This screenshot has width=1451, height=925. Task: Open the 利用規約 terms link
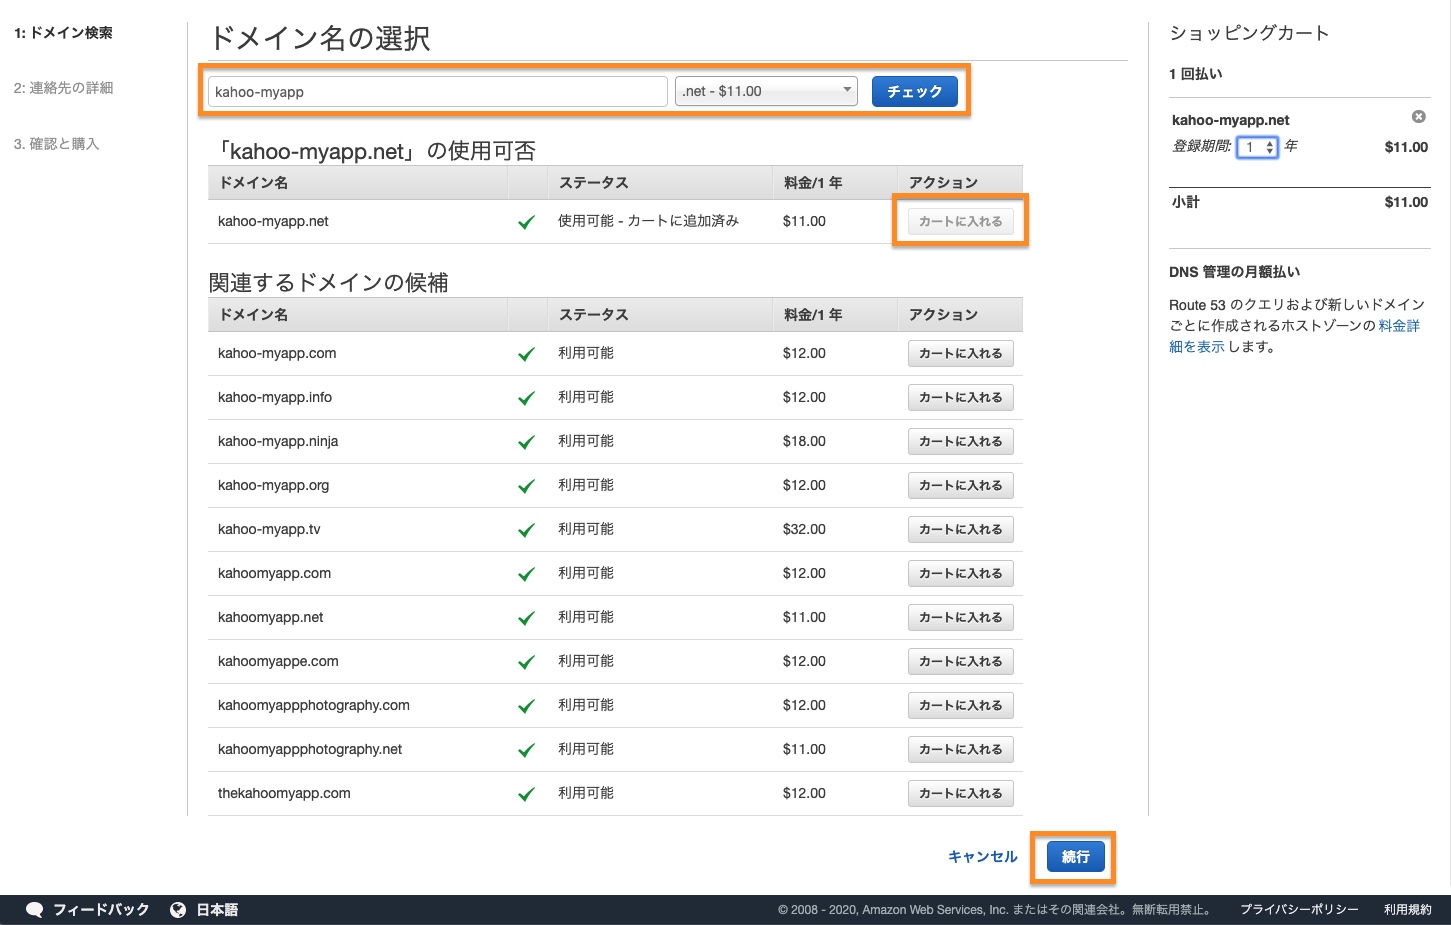pos(1407,910)
